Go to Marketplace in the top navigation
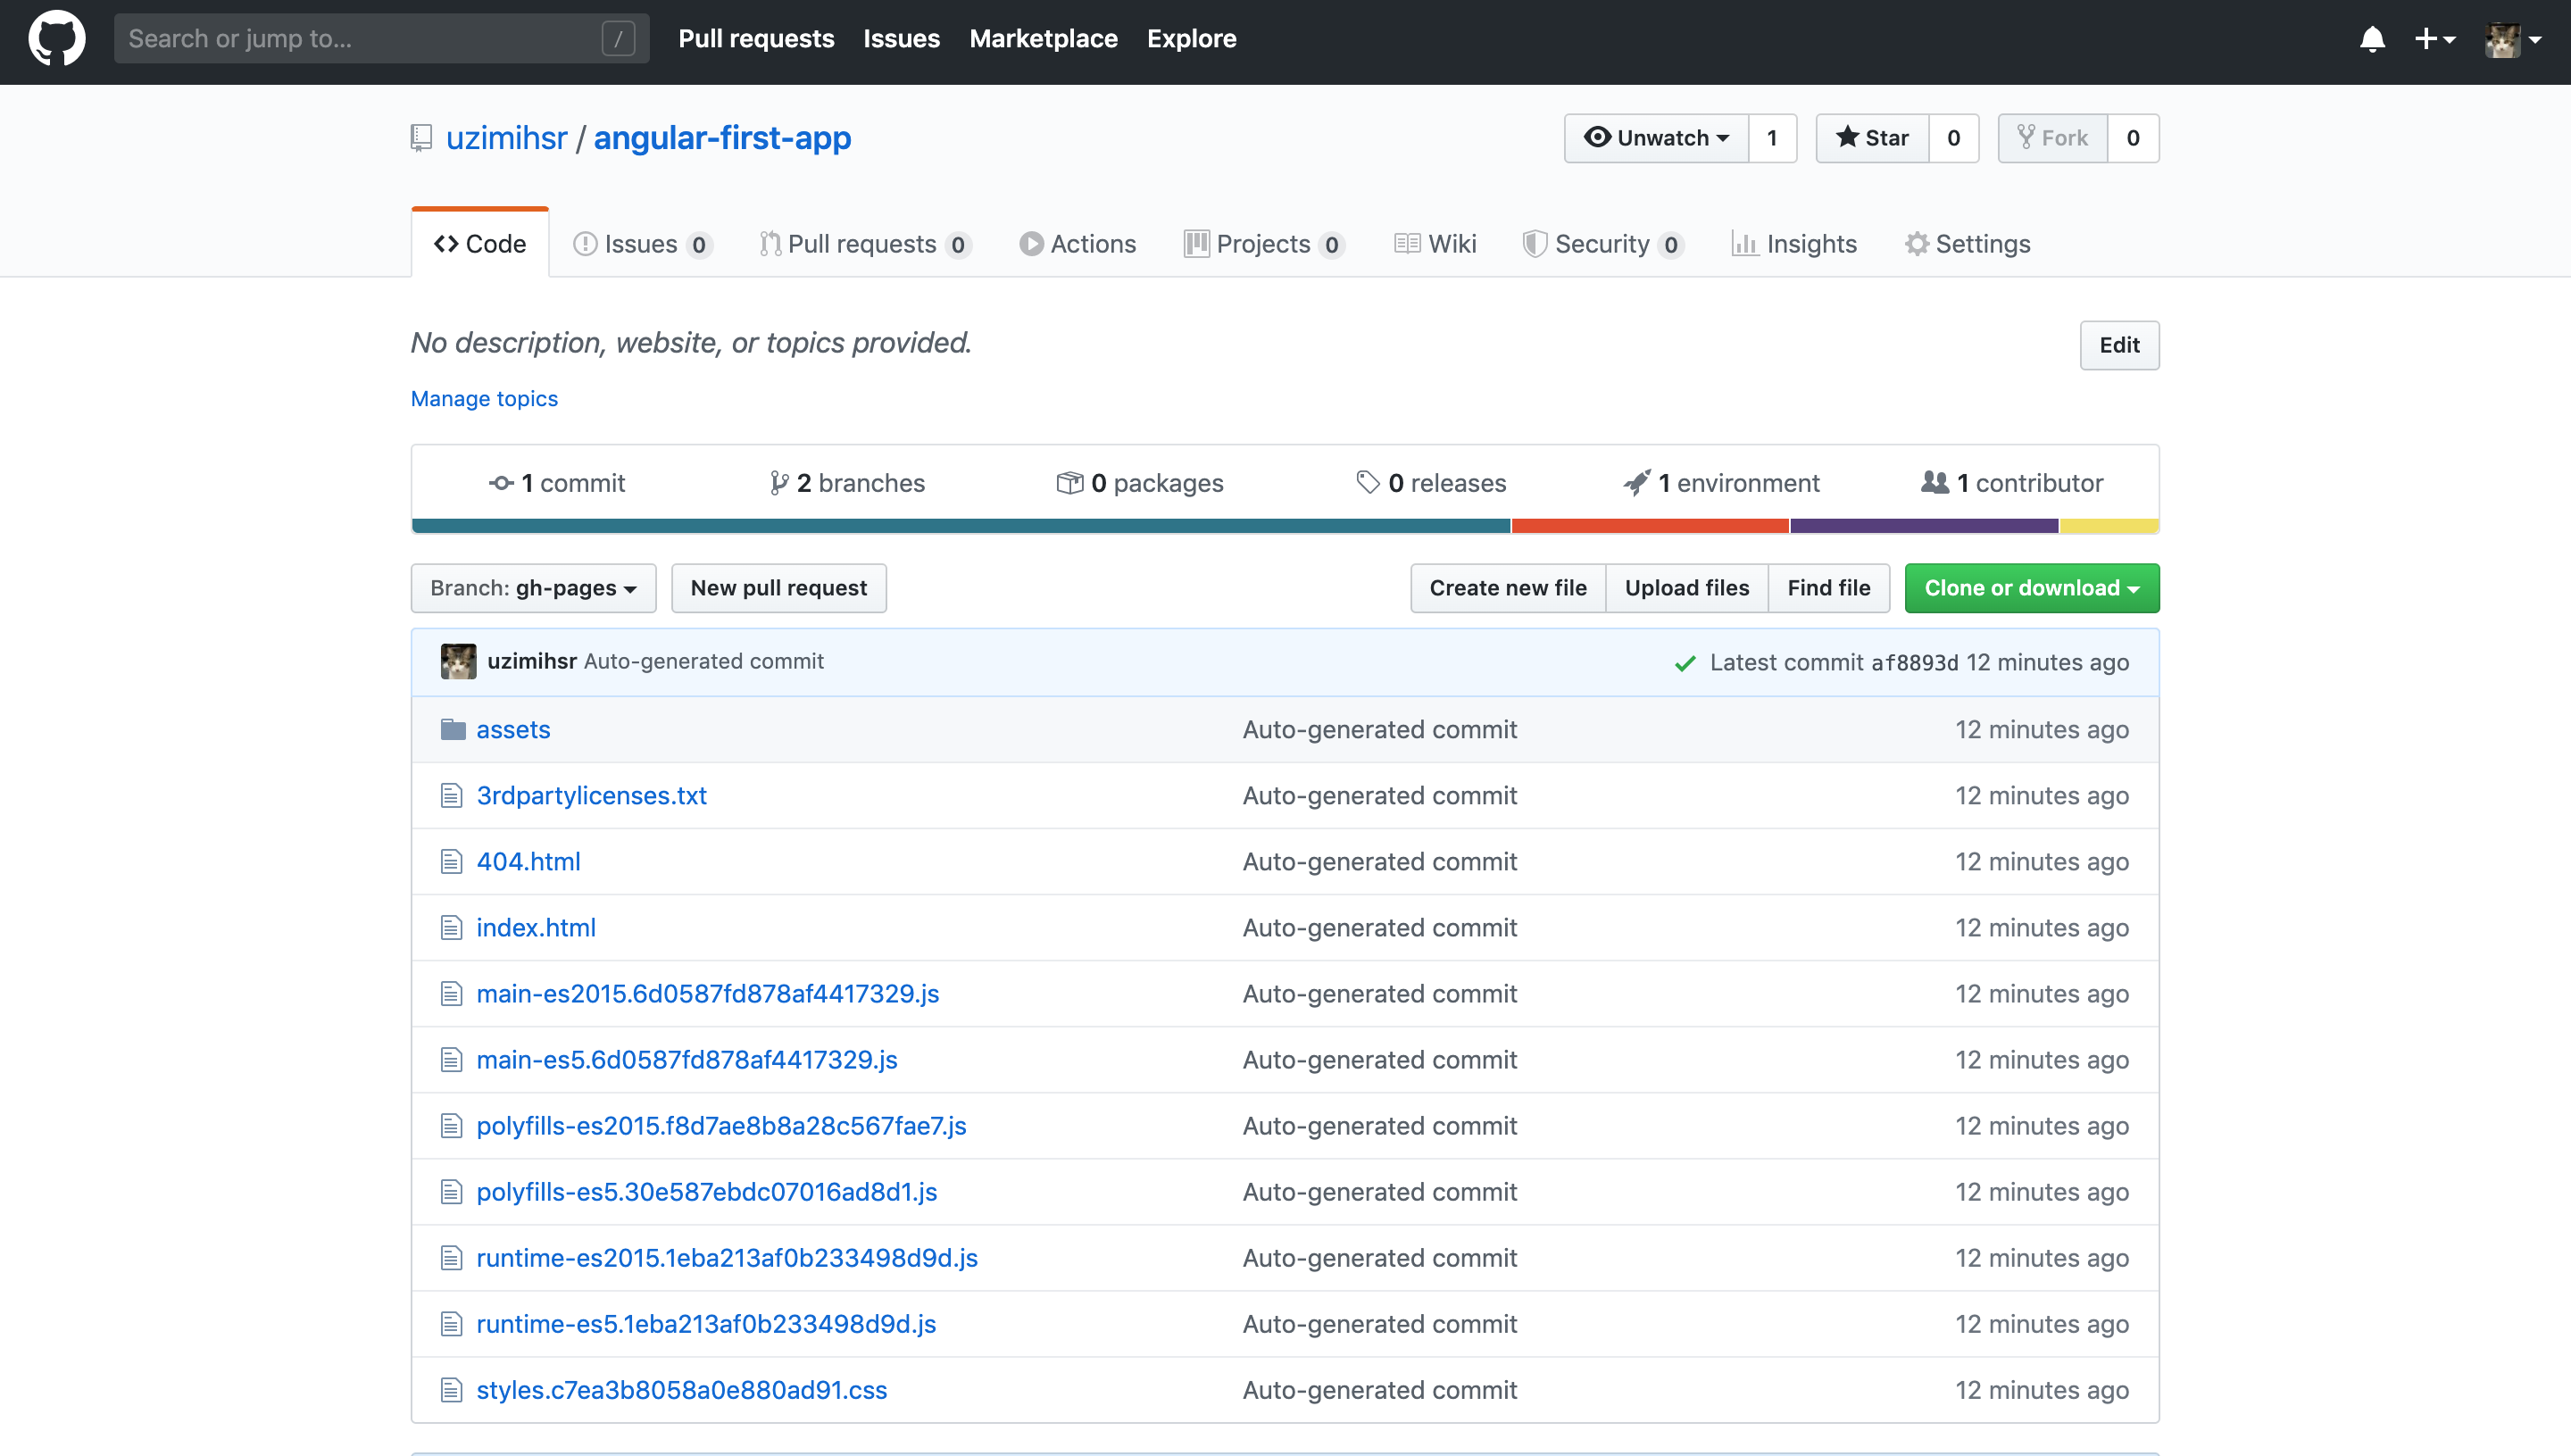Viewport: 2571px width, 1456px height. (x=1043, y=39)
